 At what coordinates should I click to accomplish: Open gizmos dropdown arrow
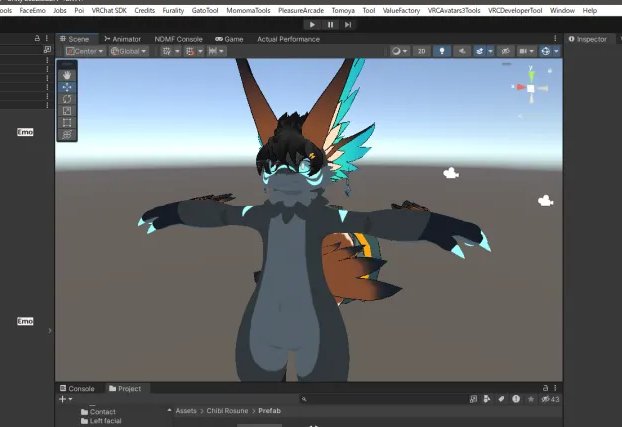(556, 51)
